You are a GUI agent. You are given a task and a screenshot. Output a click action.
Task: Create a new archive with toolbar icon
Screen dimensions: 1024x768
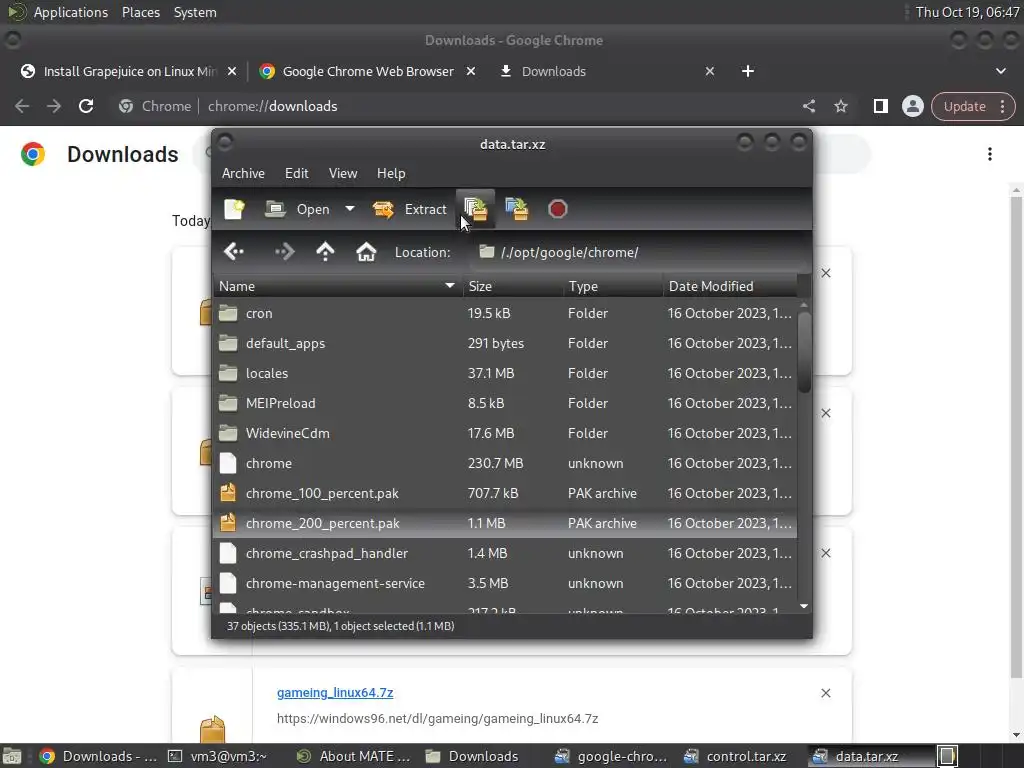[x=234, y=209]
